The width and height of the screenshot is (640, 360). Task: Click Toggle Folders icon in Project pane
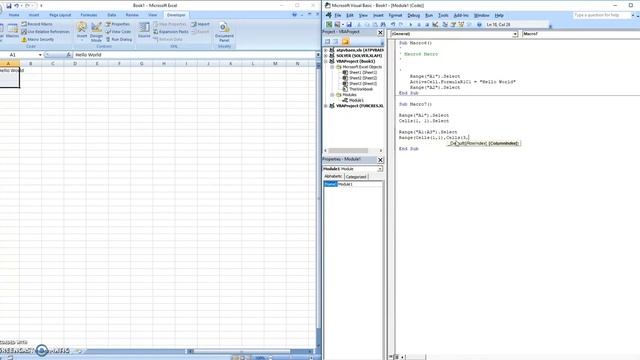(346, 42)
